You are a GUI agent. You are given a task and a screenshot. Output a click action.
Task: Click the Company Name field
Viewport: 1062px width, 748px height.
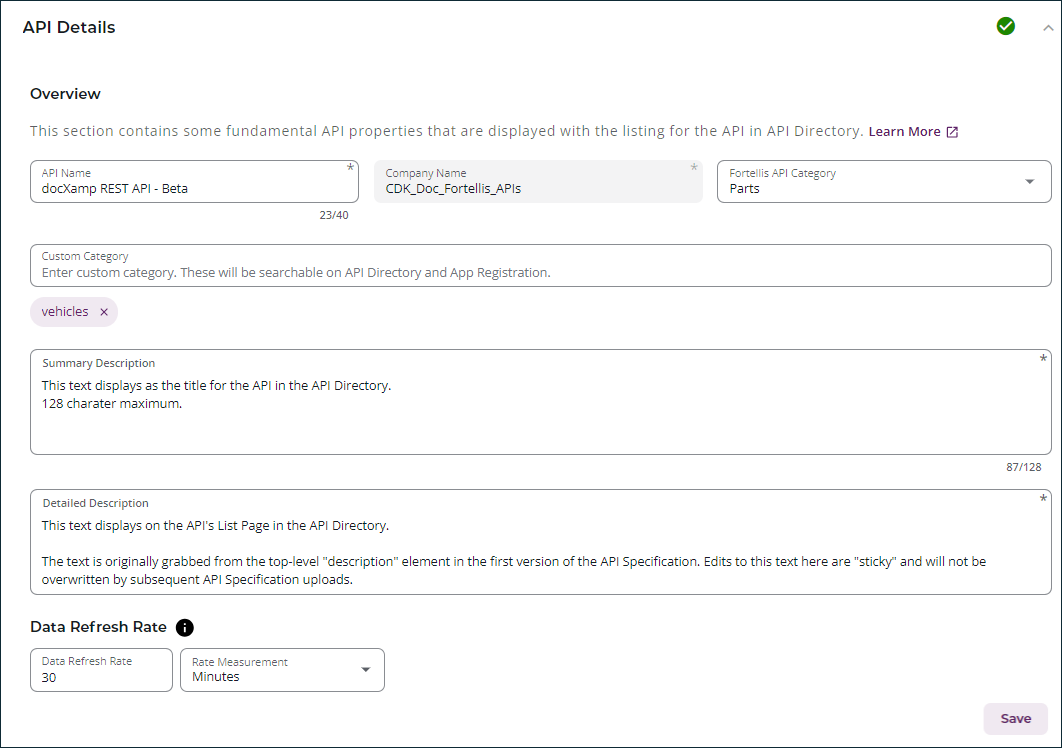point(538,182)
